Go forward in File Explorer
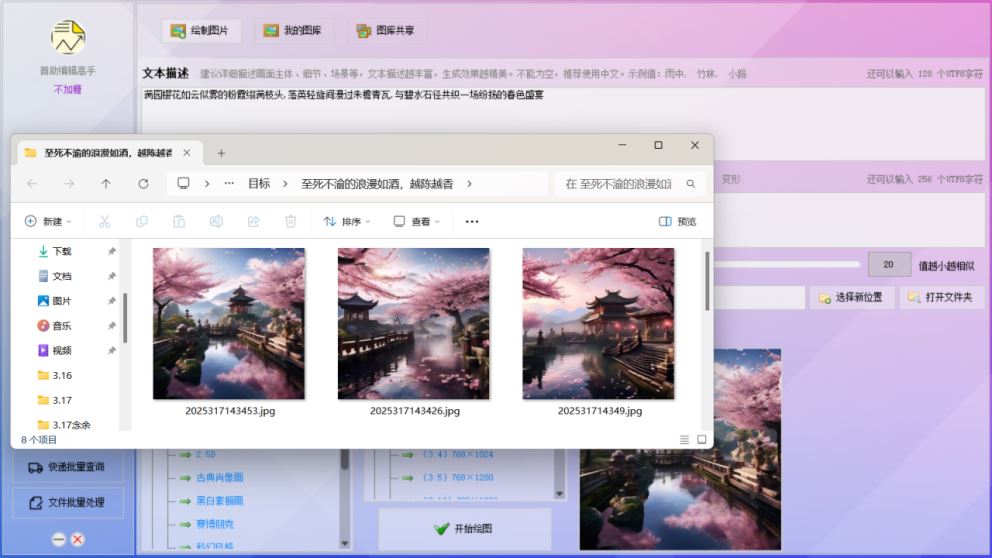The width and height of the screenshot is (992, 558). pyautogui.click(x=69, y=183)
